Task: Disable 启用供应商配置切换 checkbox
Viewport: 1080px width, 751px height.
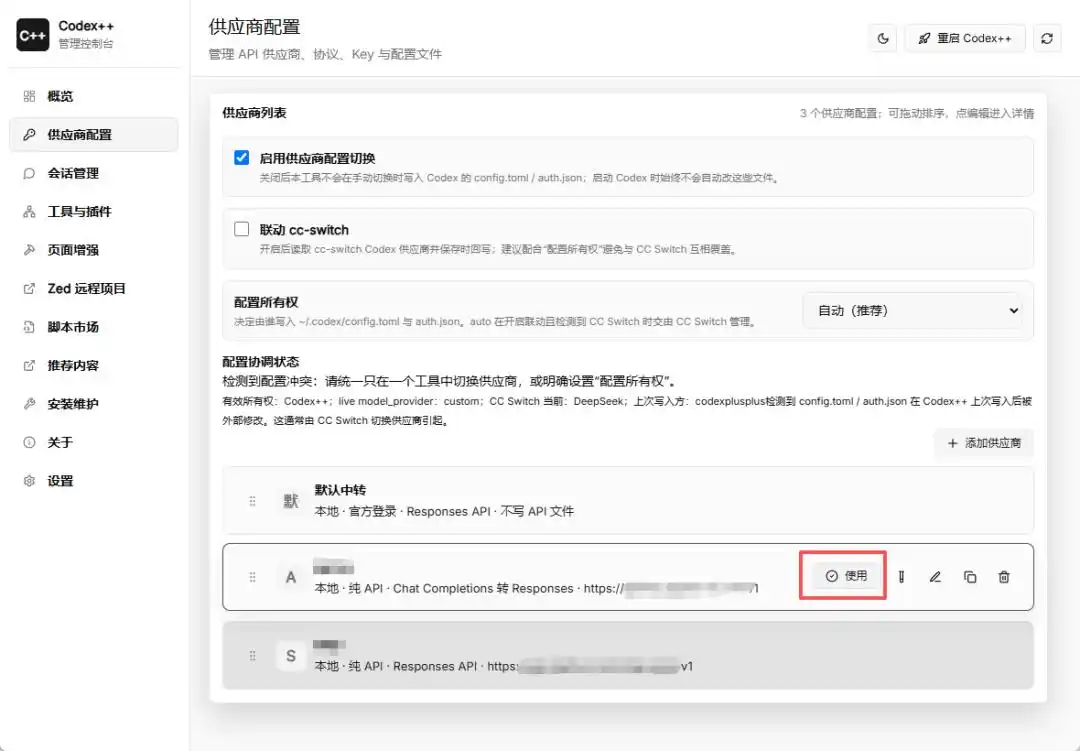Action: (241, 157)
